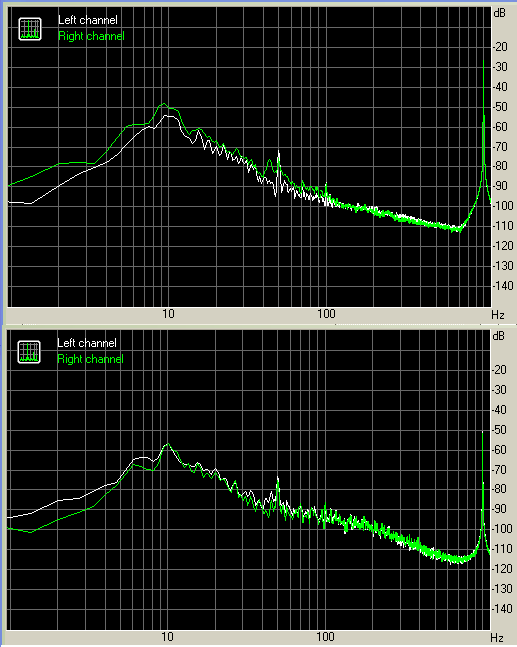This screenshot has height=647, width=517.
Task: Click the tall 1 kHz peak tip in the lower graph
Action: pos(483,432)
